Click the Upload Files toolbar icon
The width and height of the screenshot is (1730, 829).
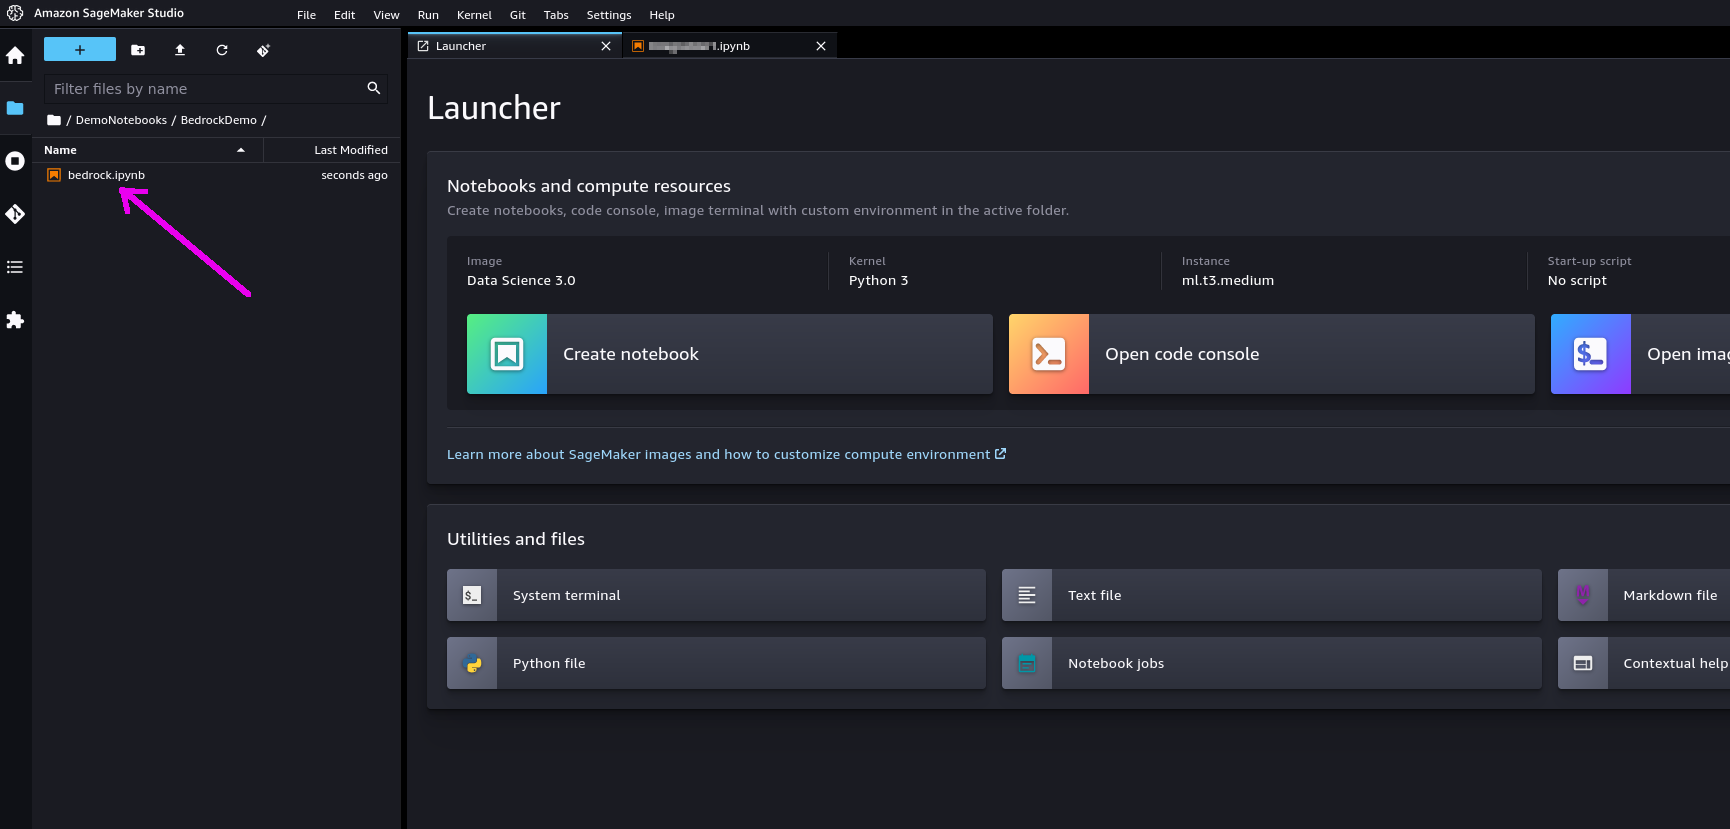pyautogui.click(x=180, y=50)
